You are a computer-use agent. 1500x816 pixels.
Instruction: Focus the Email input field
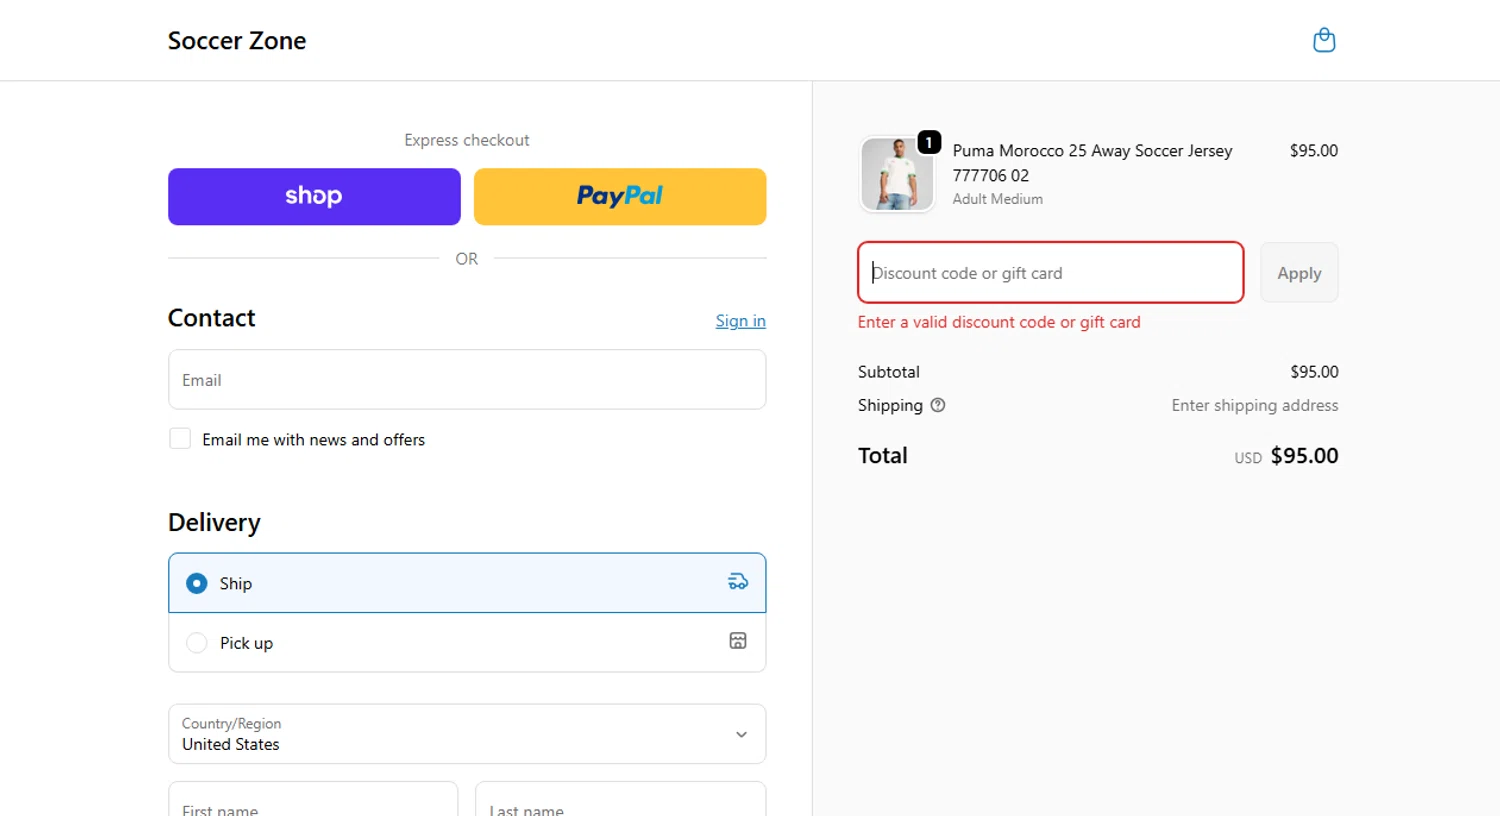467,380
